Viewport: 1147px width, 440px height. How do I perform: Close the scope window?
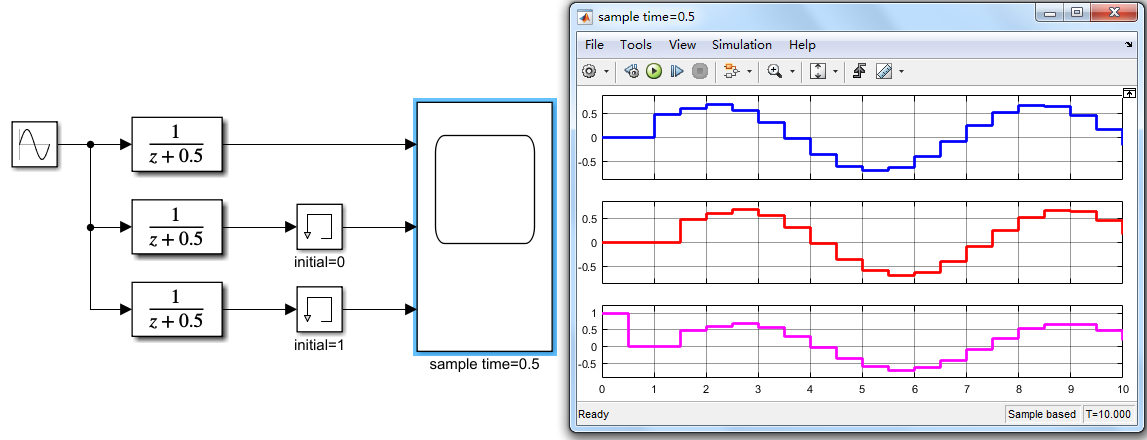[x=1112, y=12]
